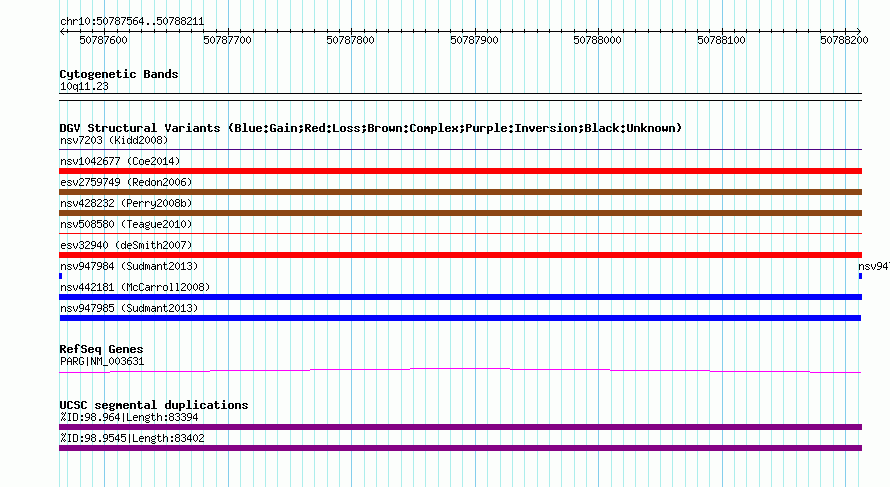Click segmental duplication %ID:98.9545 label
890x487 pixels.
pos(132,438)
